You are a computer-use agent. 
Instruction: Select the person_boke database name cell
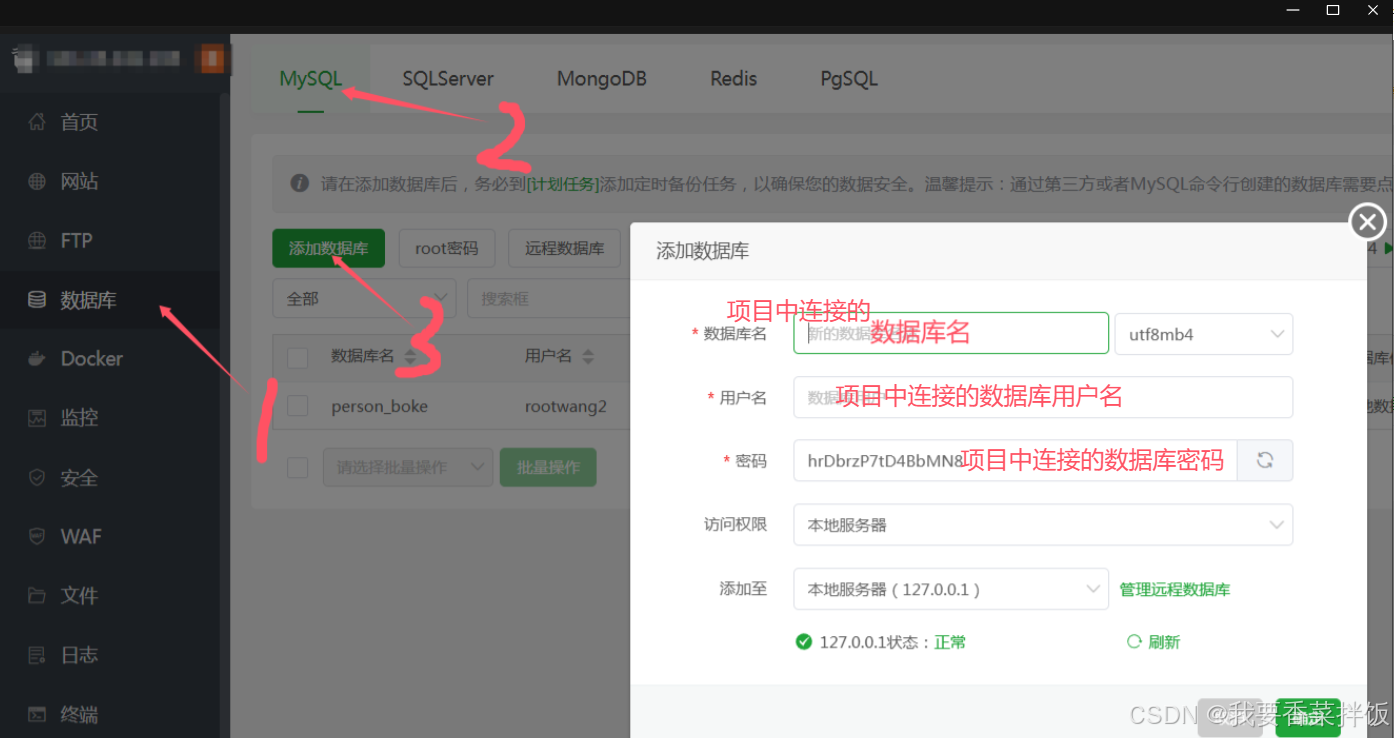pyautogui.click(x=380, y=406)
